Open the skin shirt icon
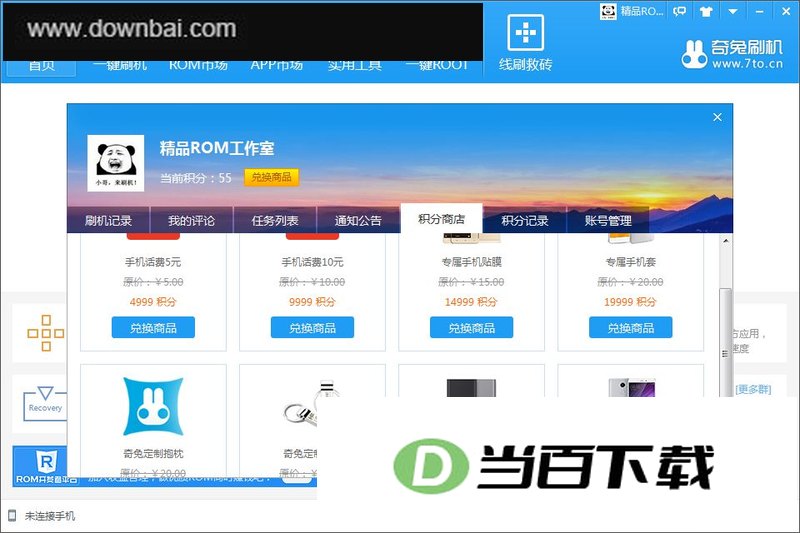The height and width of the screenshot is (533, 800). click(706, 11)
